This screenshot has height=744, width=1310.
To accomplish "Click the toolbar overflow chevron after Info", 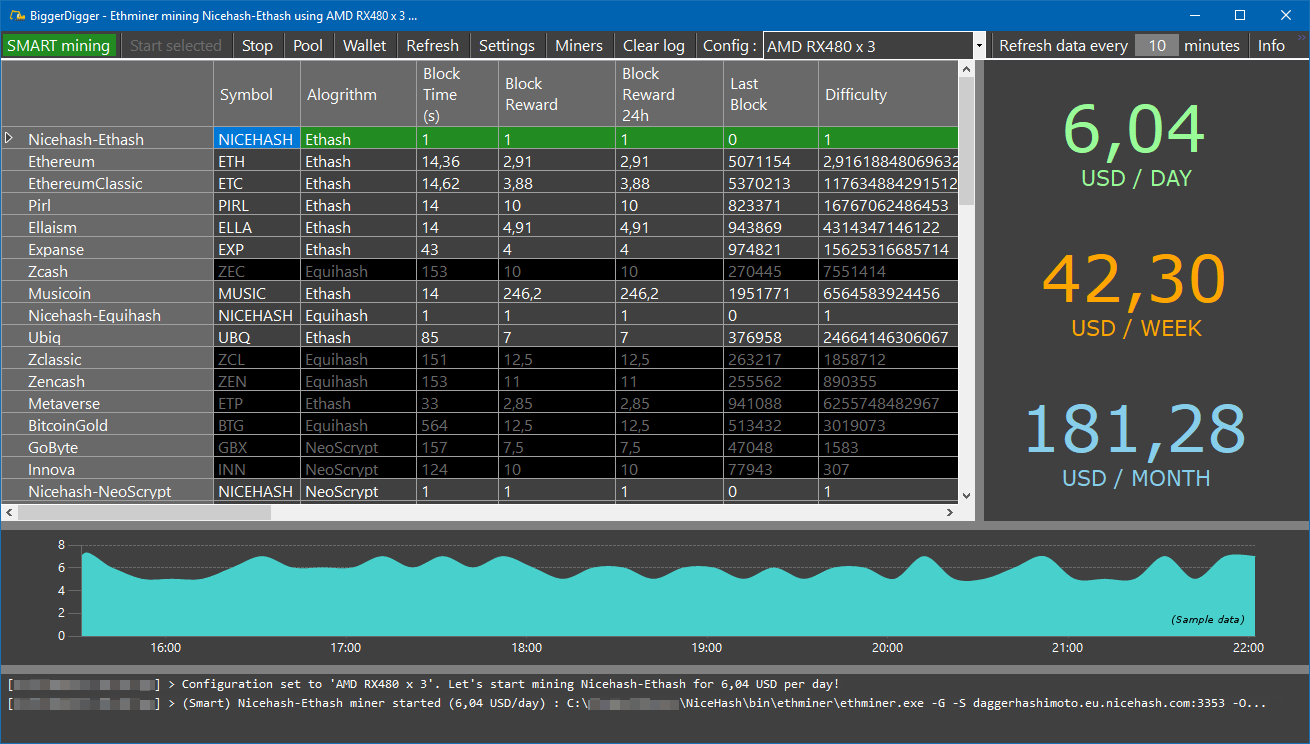I will [x=1301, y=38].
